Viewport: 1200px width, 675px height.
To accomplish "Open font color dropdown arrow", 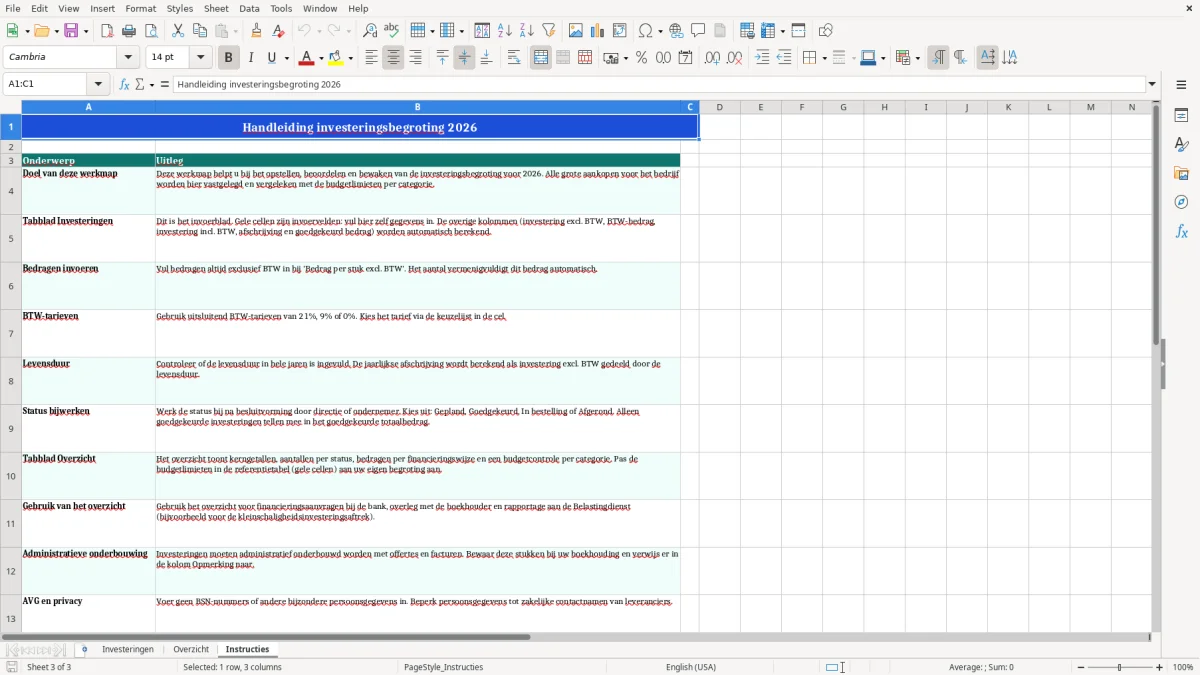I will pos(320,58).
